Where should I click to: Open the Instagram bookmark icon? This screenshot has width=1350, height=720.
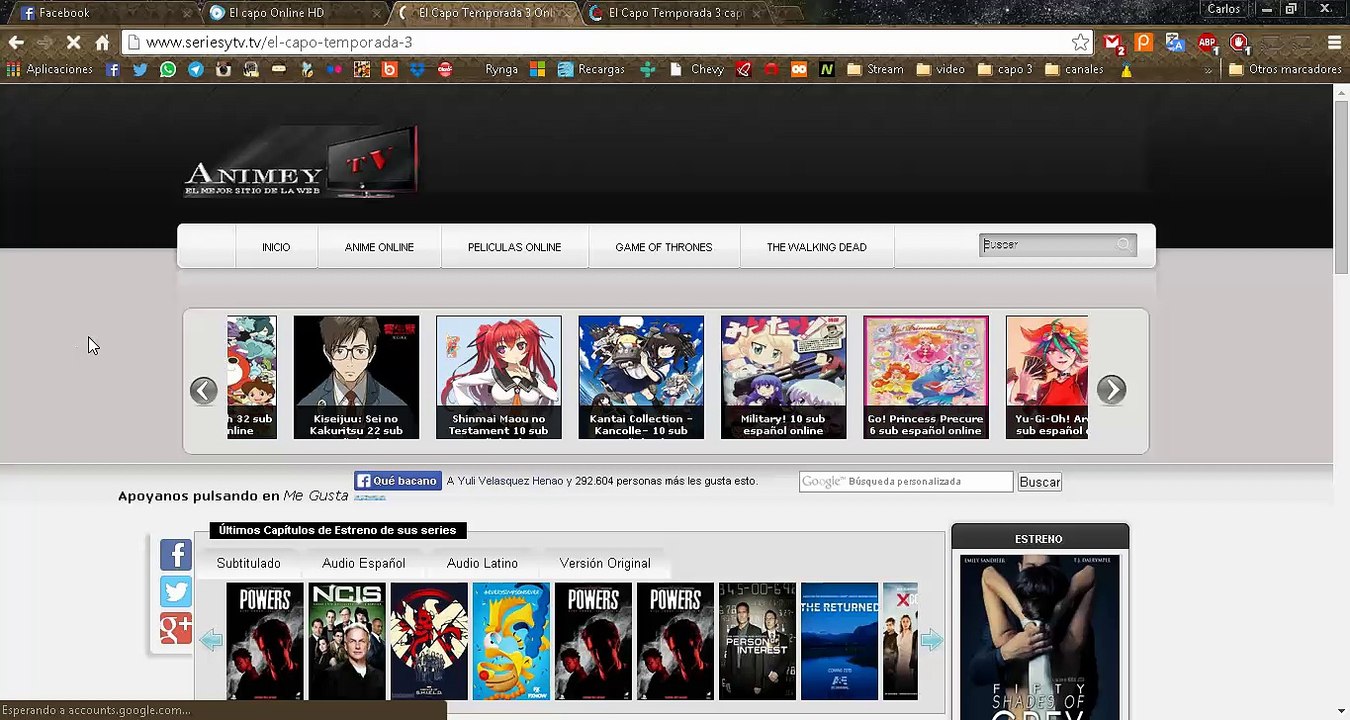223,70
